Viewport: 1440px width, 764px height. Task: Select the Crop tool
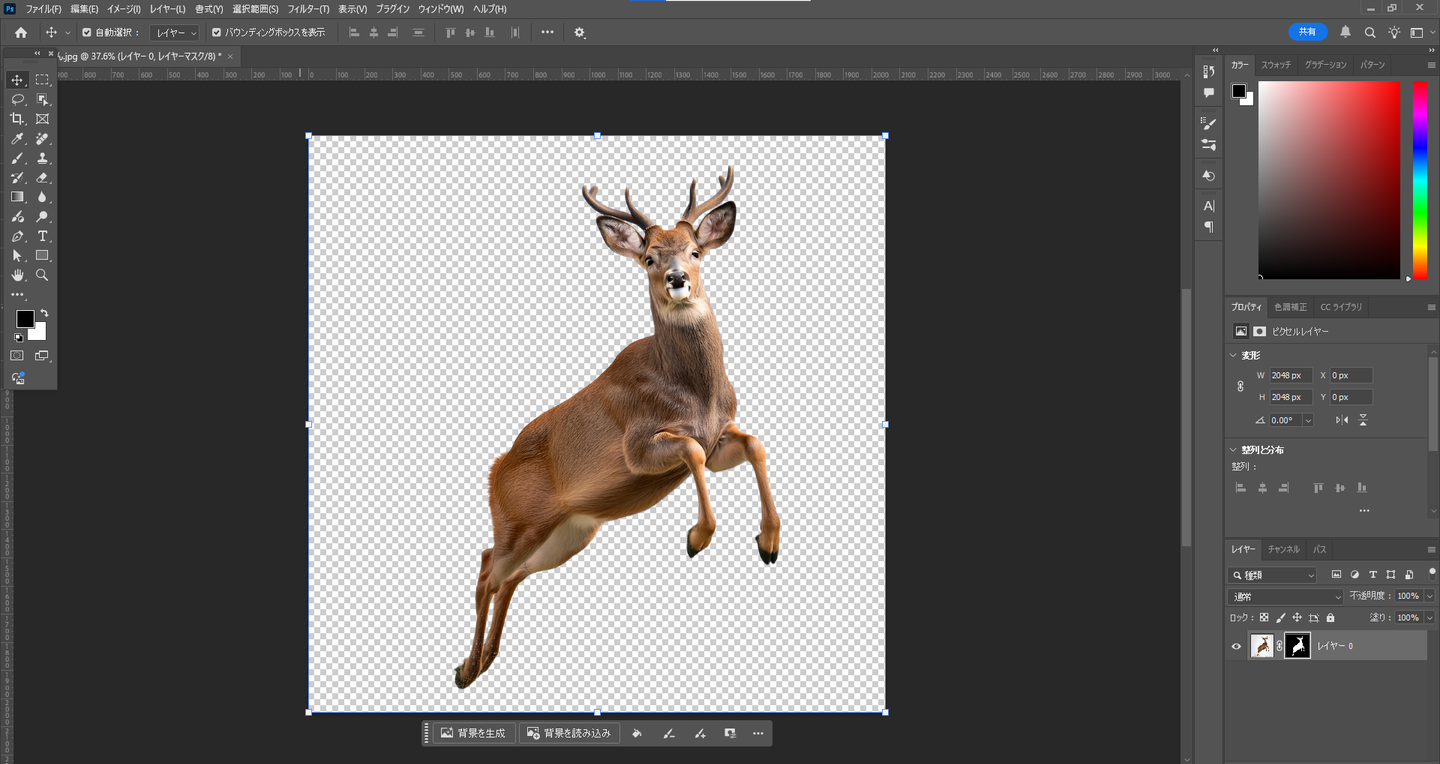click(x=17, y=119)
